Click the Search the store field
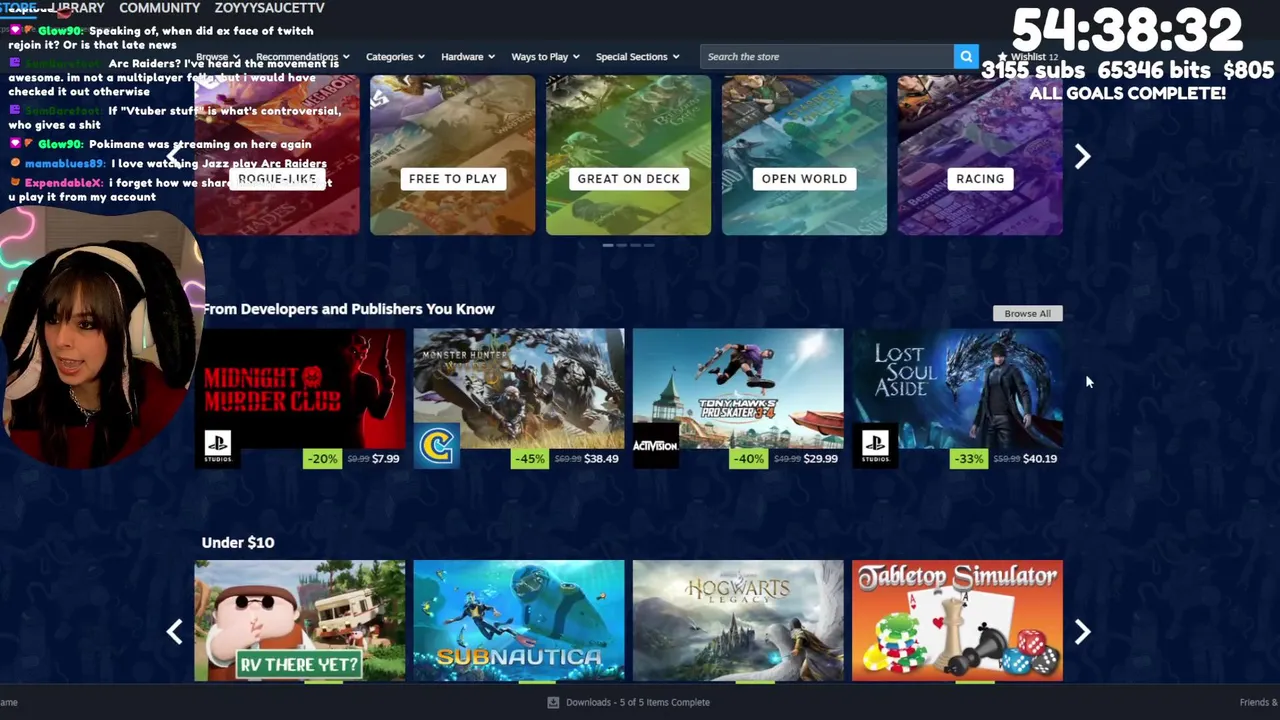This screenshot has height=720, width=1280. click(x=827, y=57)
